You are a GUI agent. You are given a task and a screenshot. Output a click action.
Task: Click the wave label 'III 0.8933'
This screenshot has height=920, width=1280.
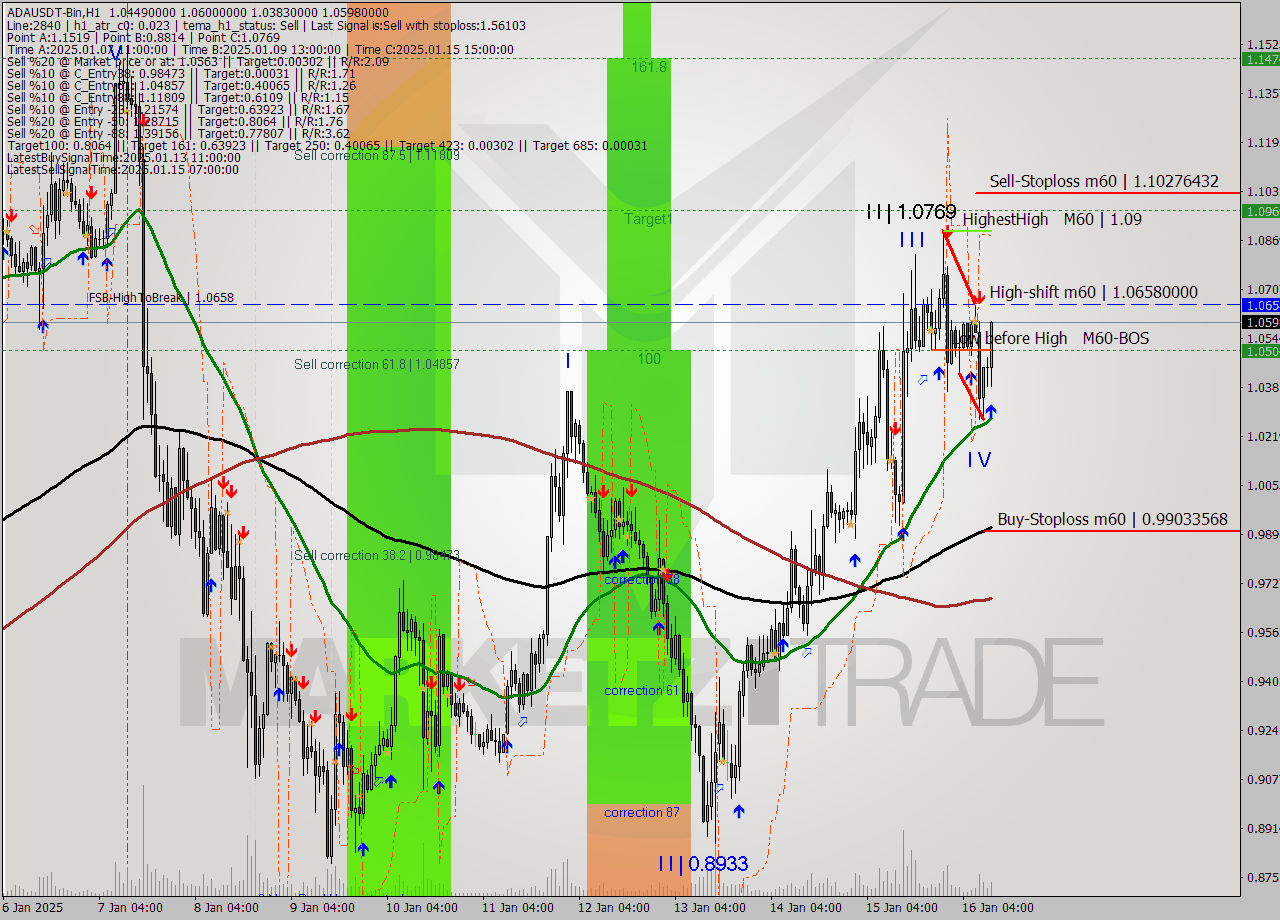[x=703, y=864]
